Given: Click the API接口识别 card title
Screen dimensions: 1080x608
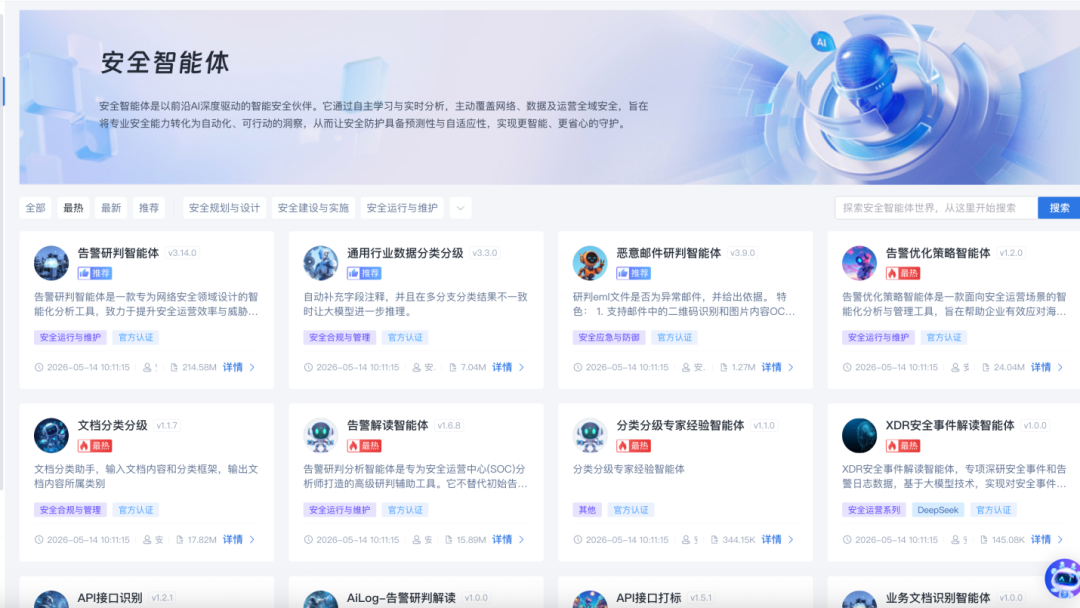Looking at the screenshot, I should pos(110,598).
